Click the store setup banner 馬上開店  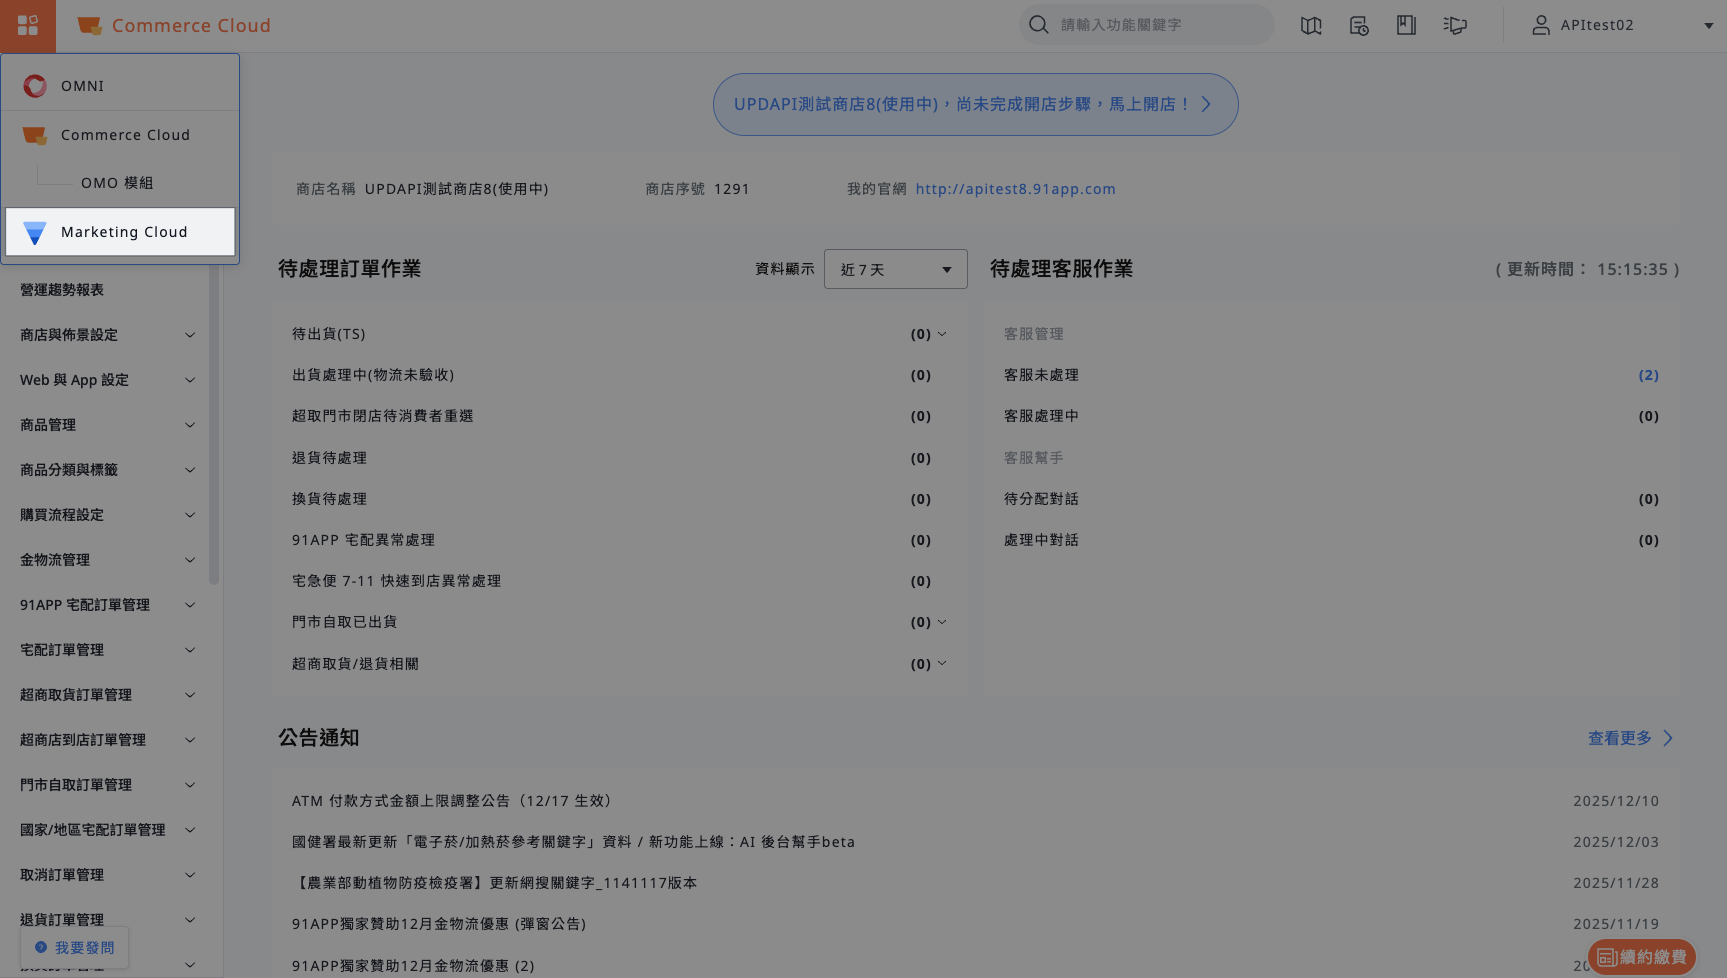click(x=975, y=104)
